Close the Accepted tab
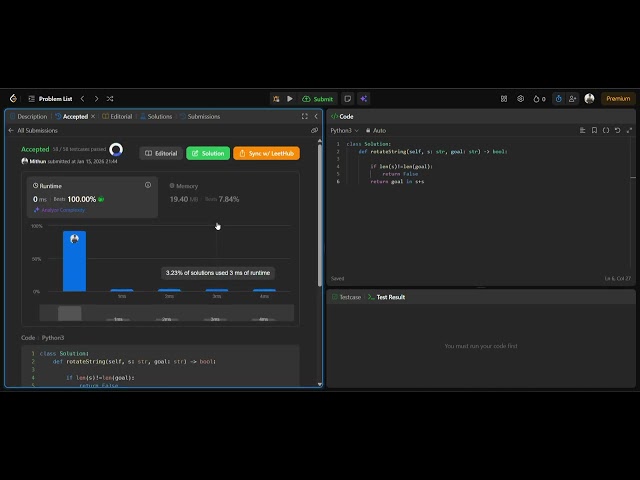640x480 pixels. [x=94, y=116]
